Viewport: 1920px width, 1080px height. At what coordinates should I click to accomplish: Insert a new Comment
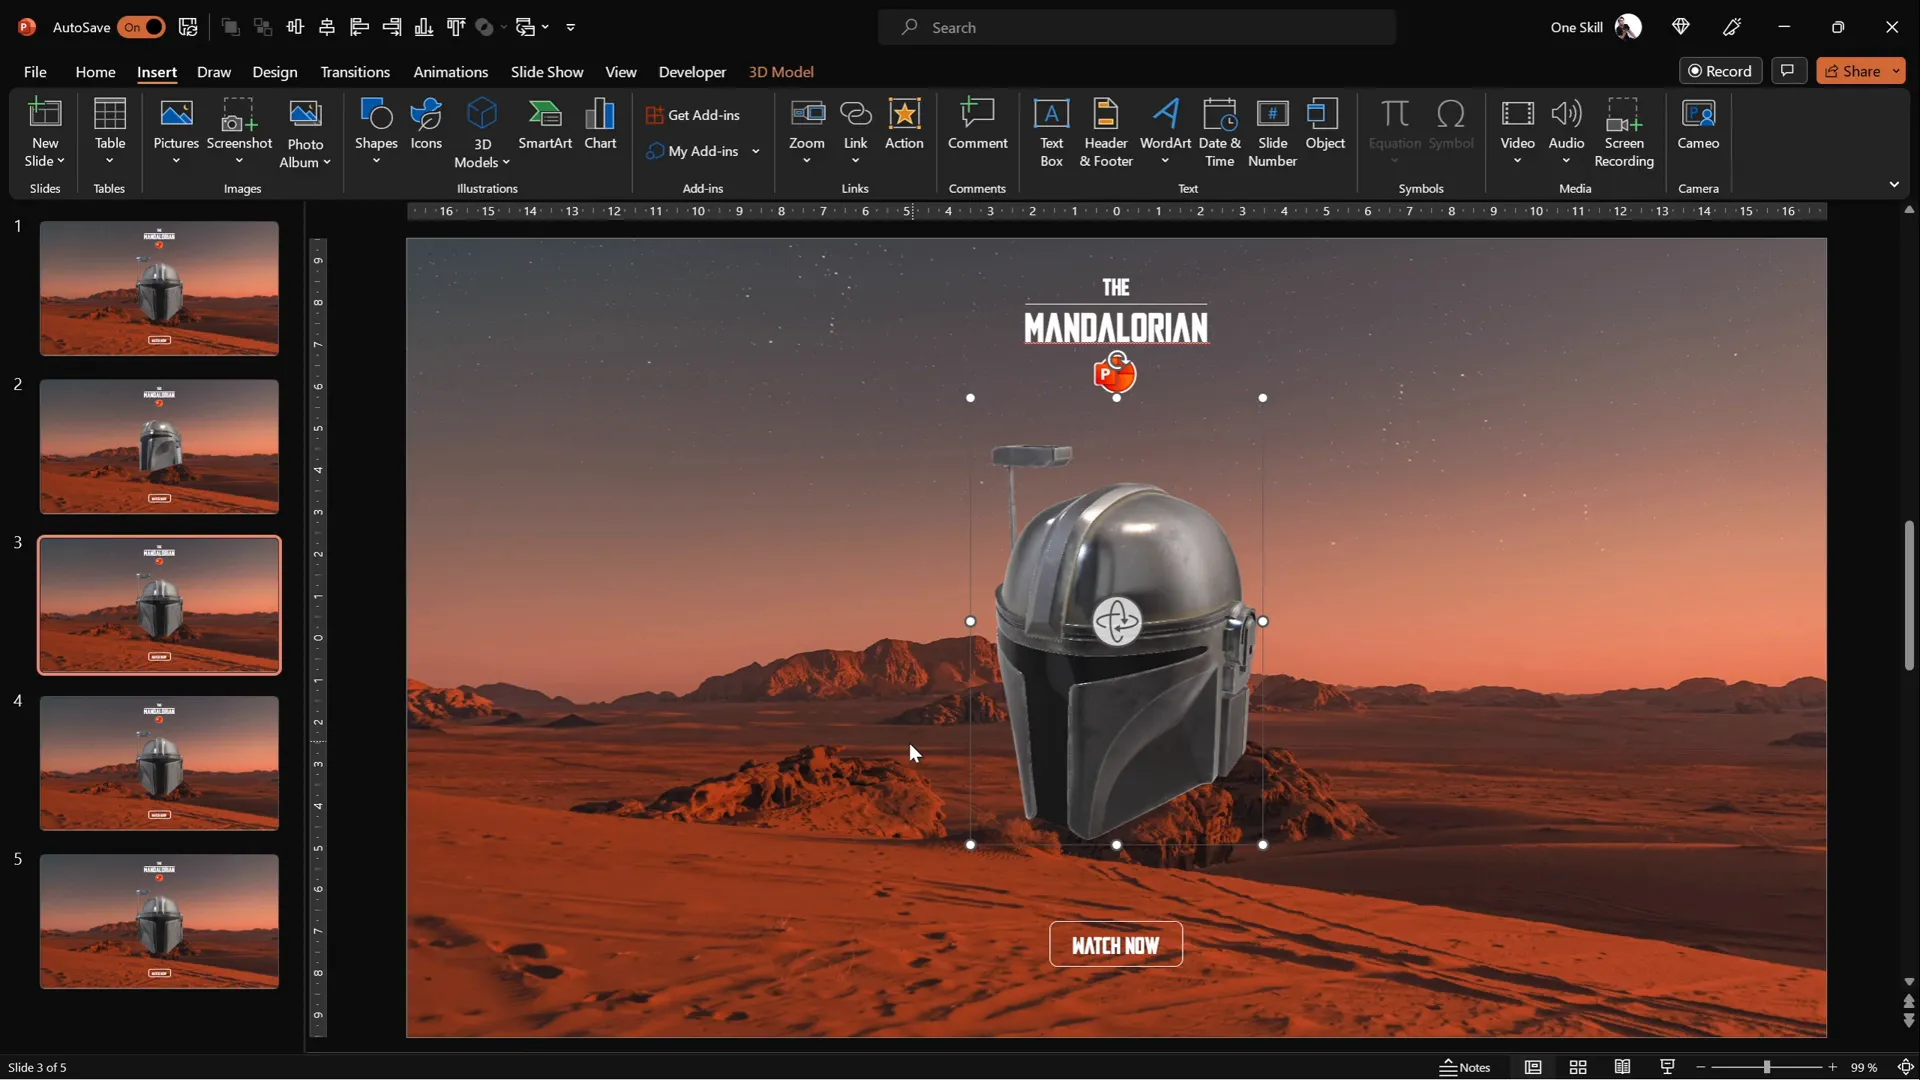click(x=977, y=124)
